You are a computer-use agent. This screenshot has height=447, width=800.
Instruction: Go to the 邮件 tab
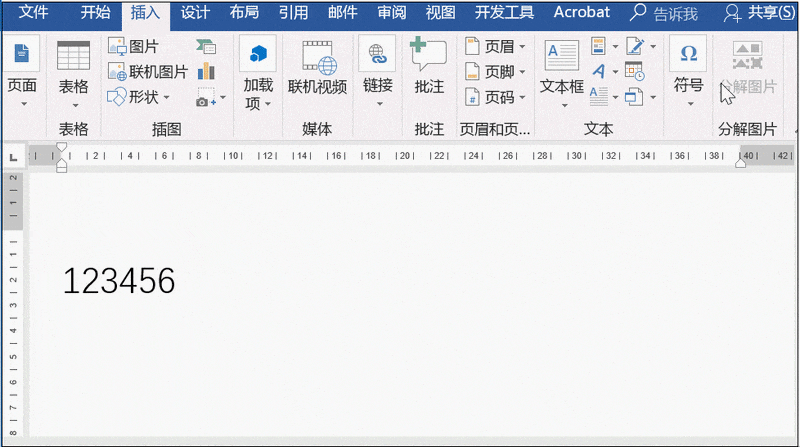pyautogui.click(x=342, y=12)
